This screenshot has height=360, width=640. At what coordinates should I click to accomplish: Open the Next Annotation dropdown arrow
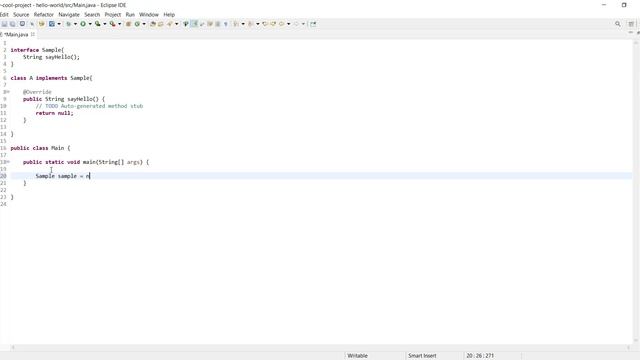(243, 24)
